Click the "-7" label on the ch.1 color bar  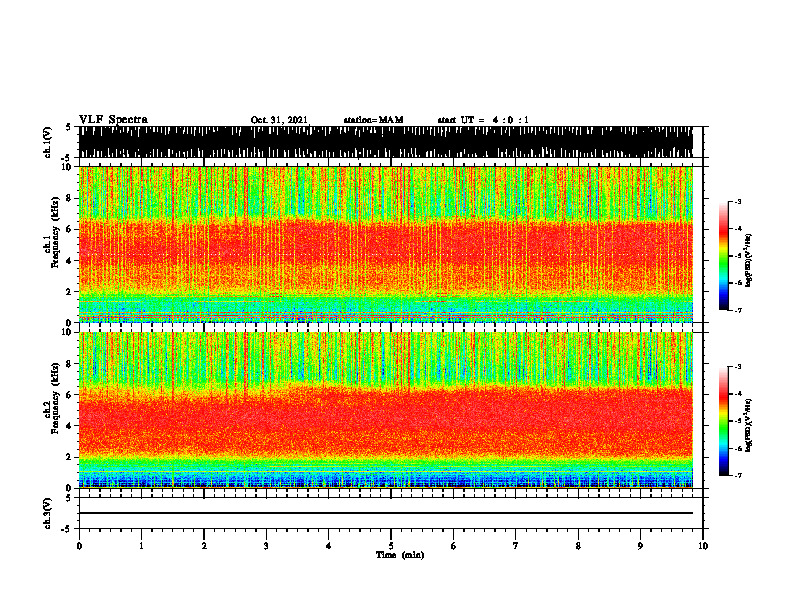(738, 310)
